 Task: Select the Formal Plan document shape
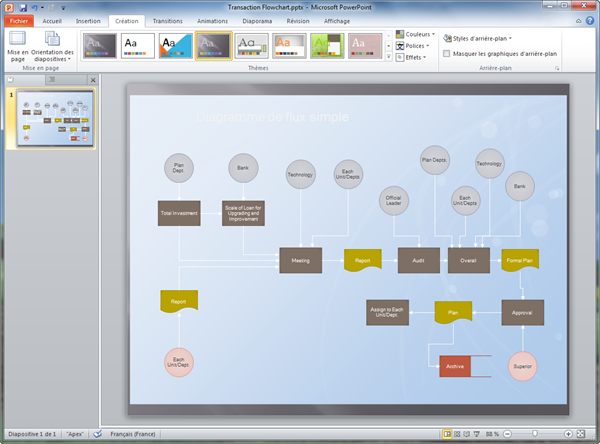click(520, 260)
